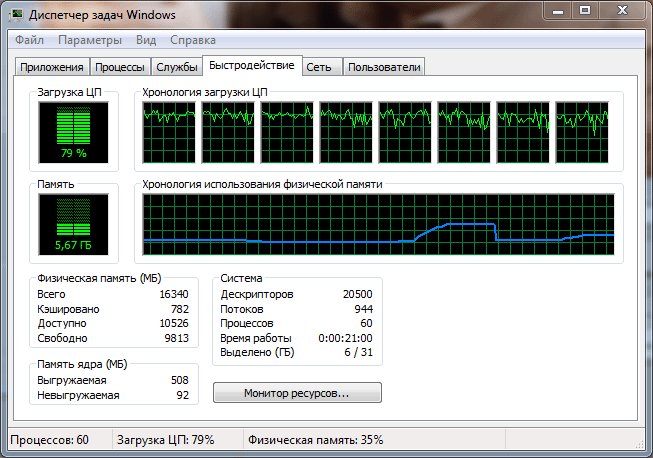Switch to the Процессы tab
Viewport: 653px width, 458px height.
(x=120, y=67)
